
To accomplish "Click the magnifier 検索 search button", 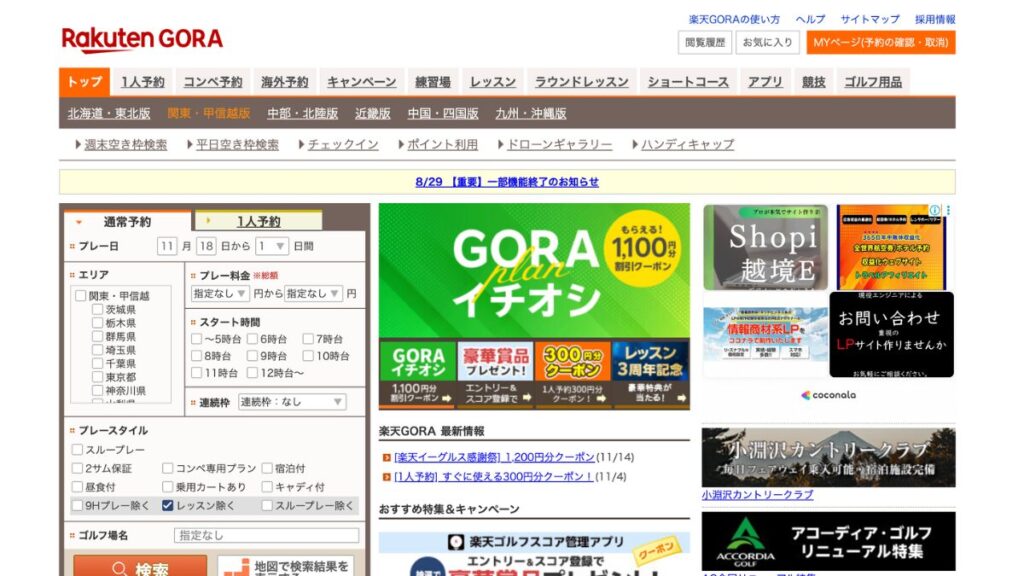I will coord(140,568).
